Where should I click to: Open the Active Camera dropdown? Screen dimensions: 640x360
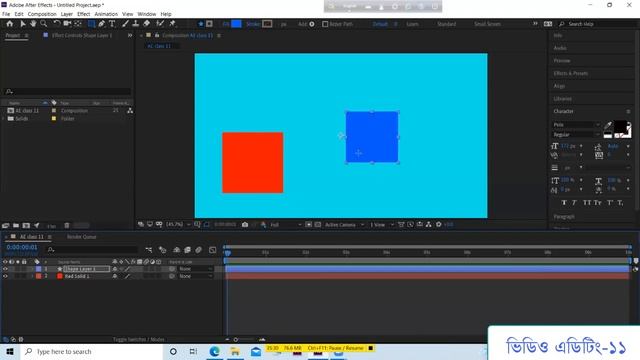(x=344, y=224)
